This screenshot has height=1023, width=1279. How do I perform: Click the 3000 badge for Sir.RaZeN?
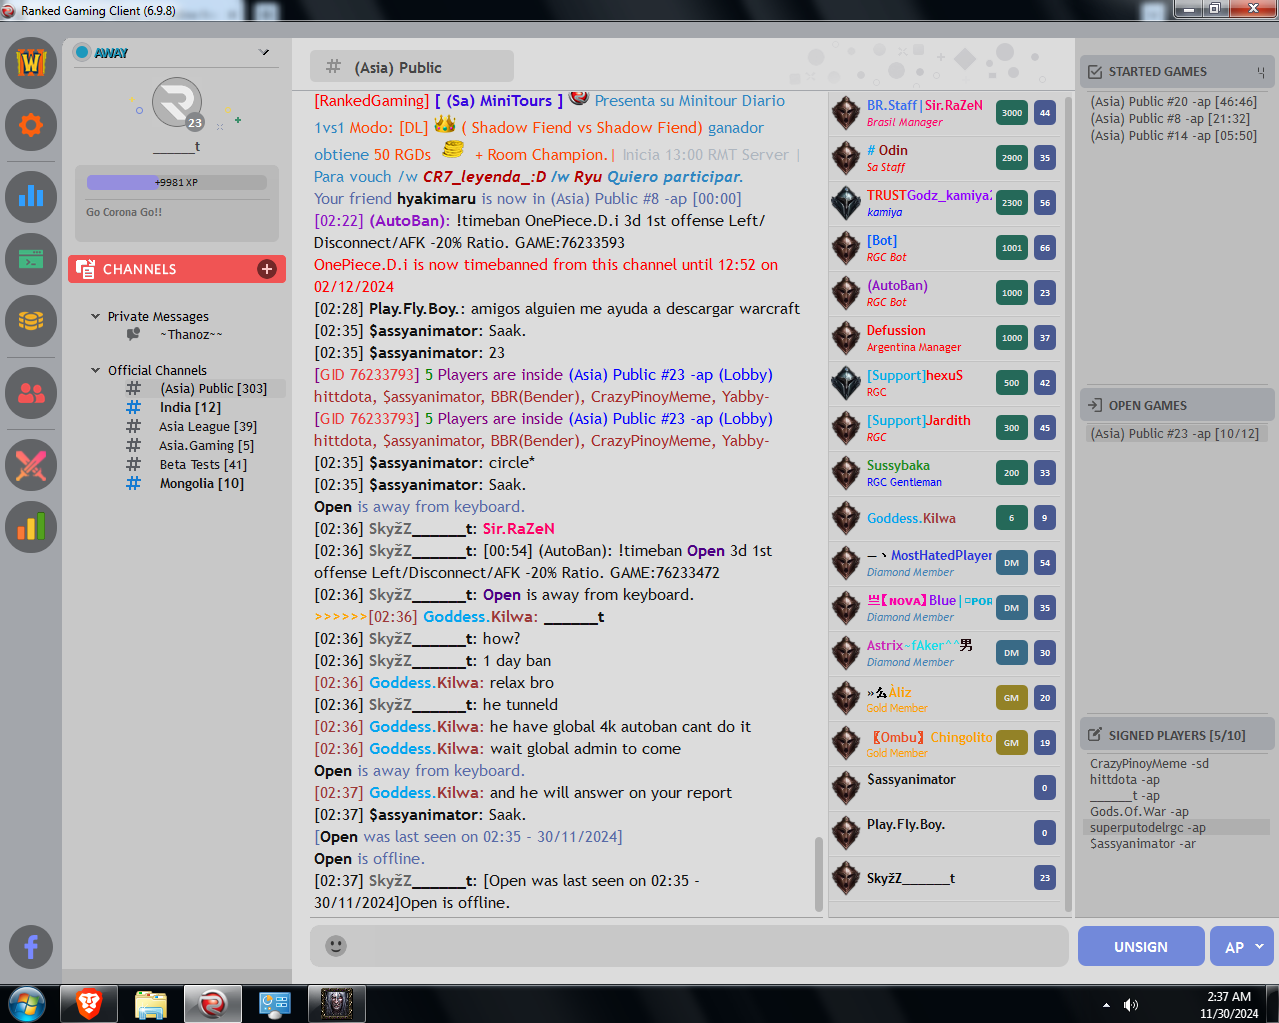pyautogui.click(x=1012, y=113)
